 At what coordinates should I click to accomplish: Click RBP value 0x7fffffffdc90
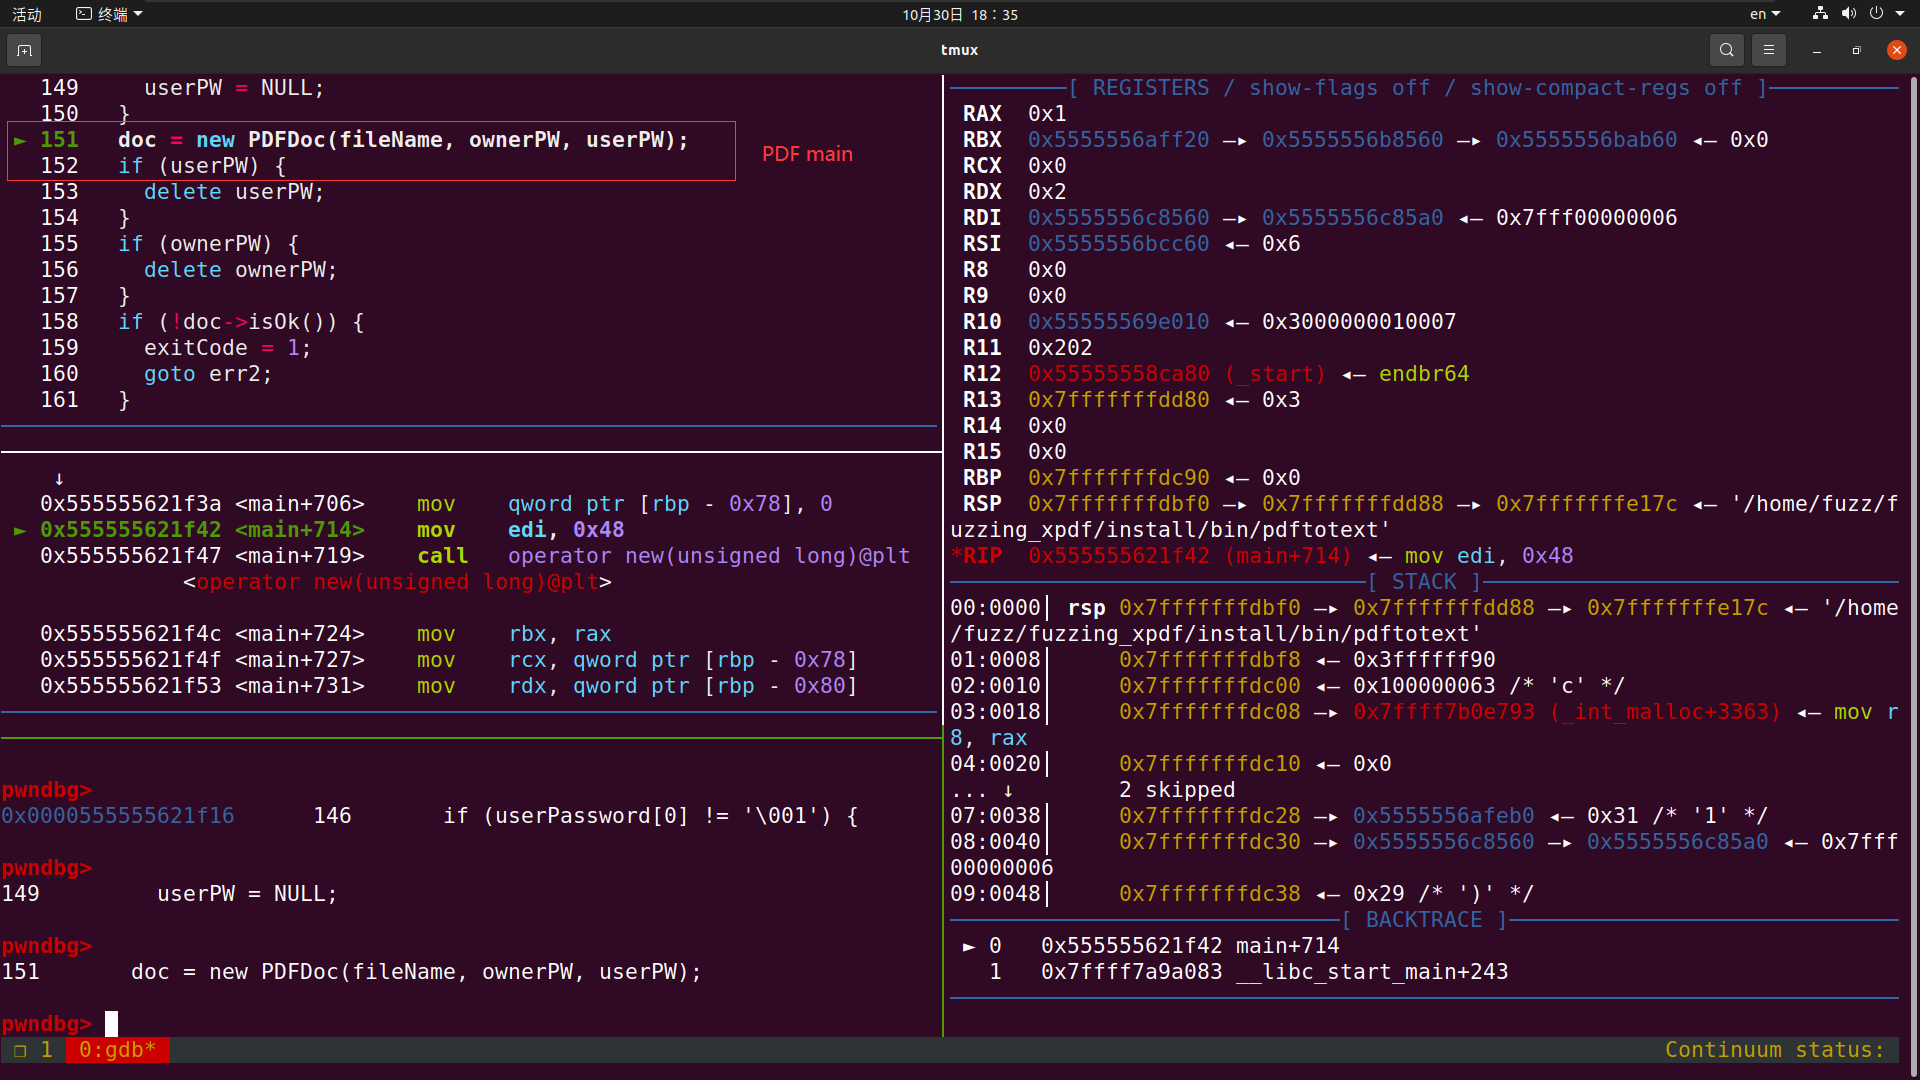pos(1118,478)
